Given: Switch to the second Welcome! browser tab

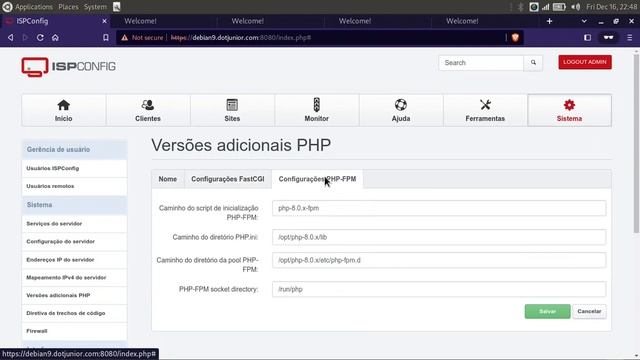Looking at the screenshot, I should (x=247, y=21).
